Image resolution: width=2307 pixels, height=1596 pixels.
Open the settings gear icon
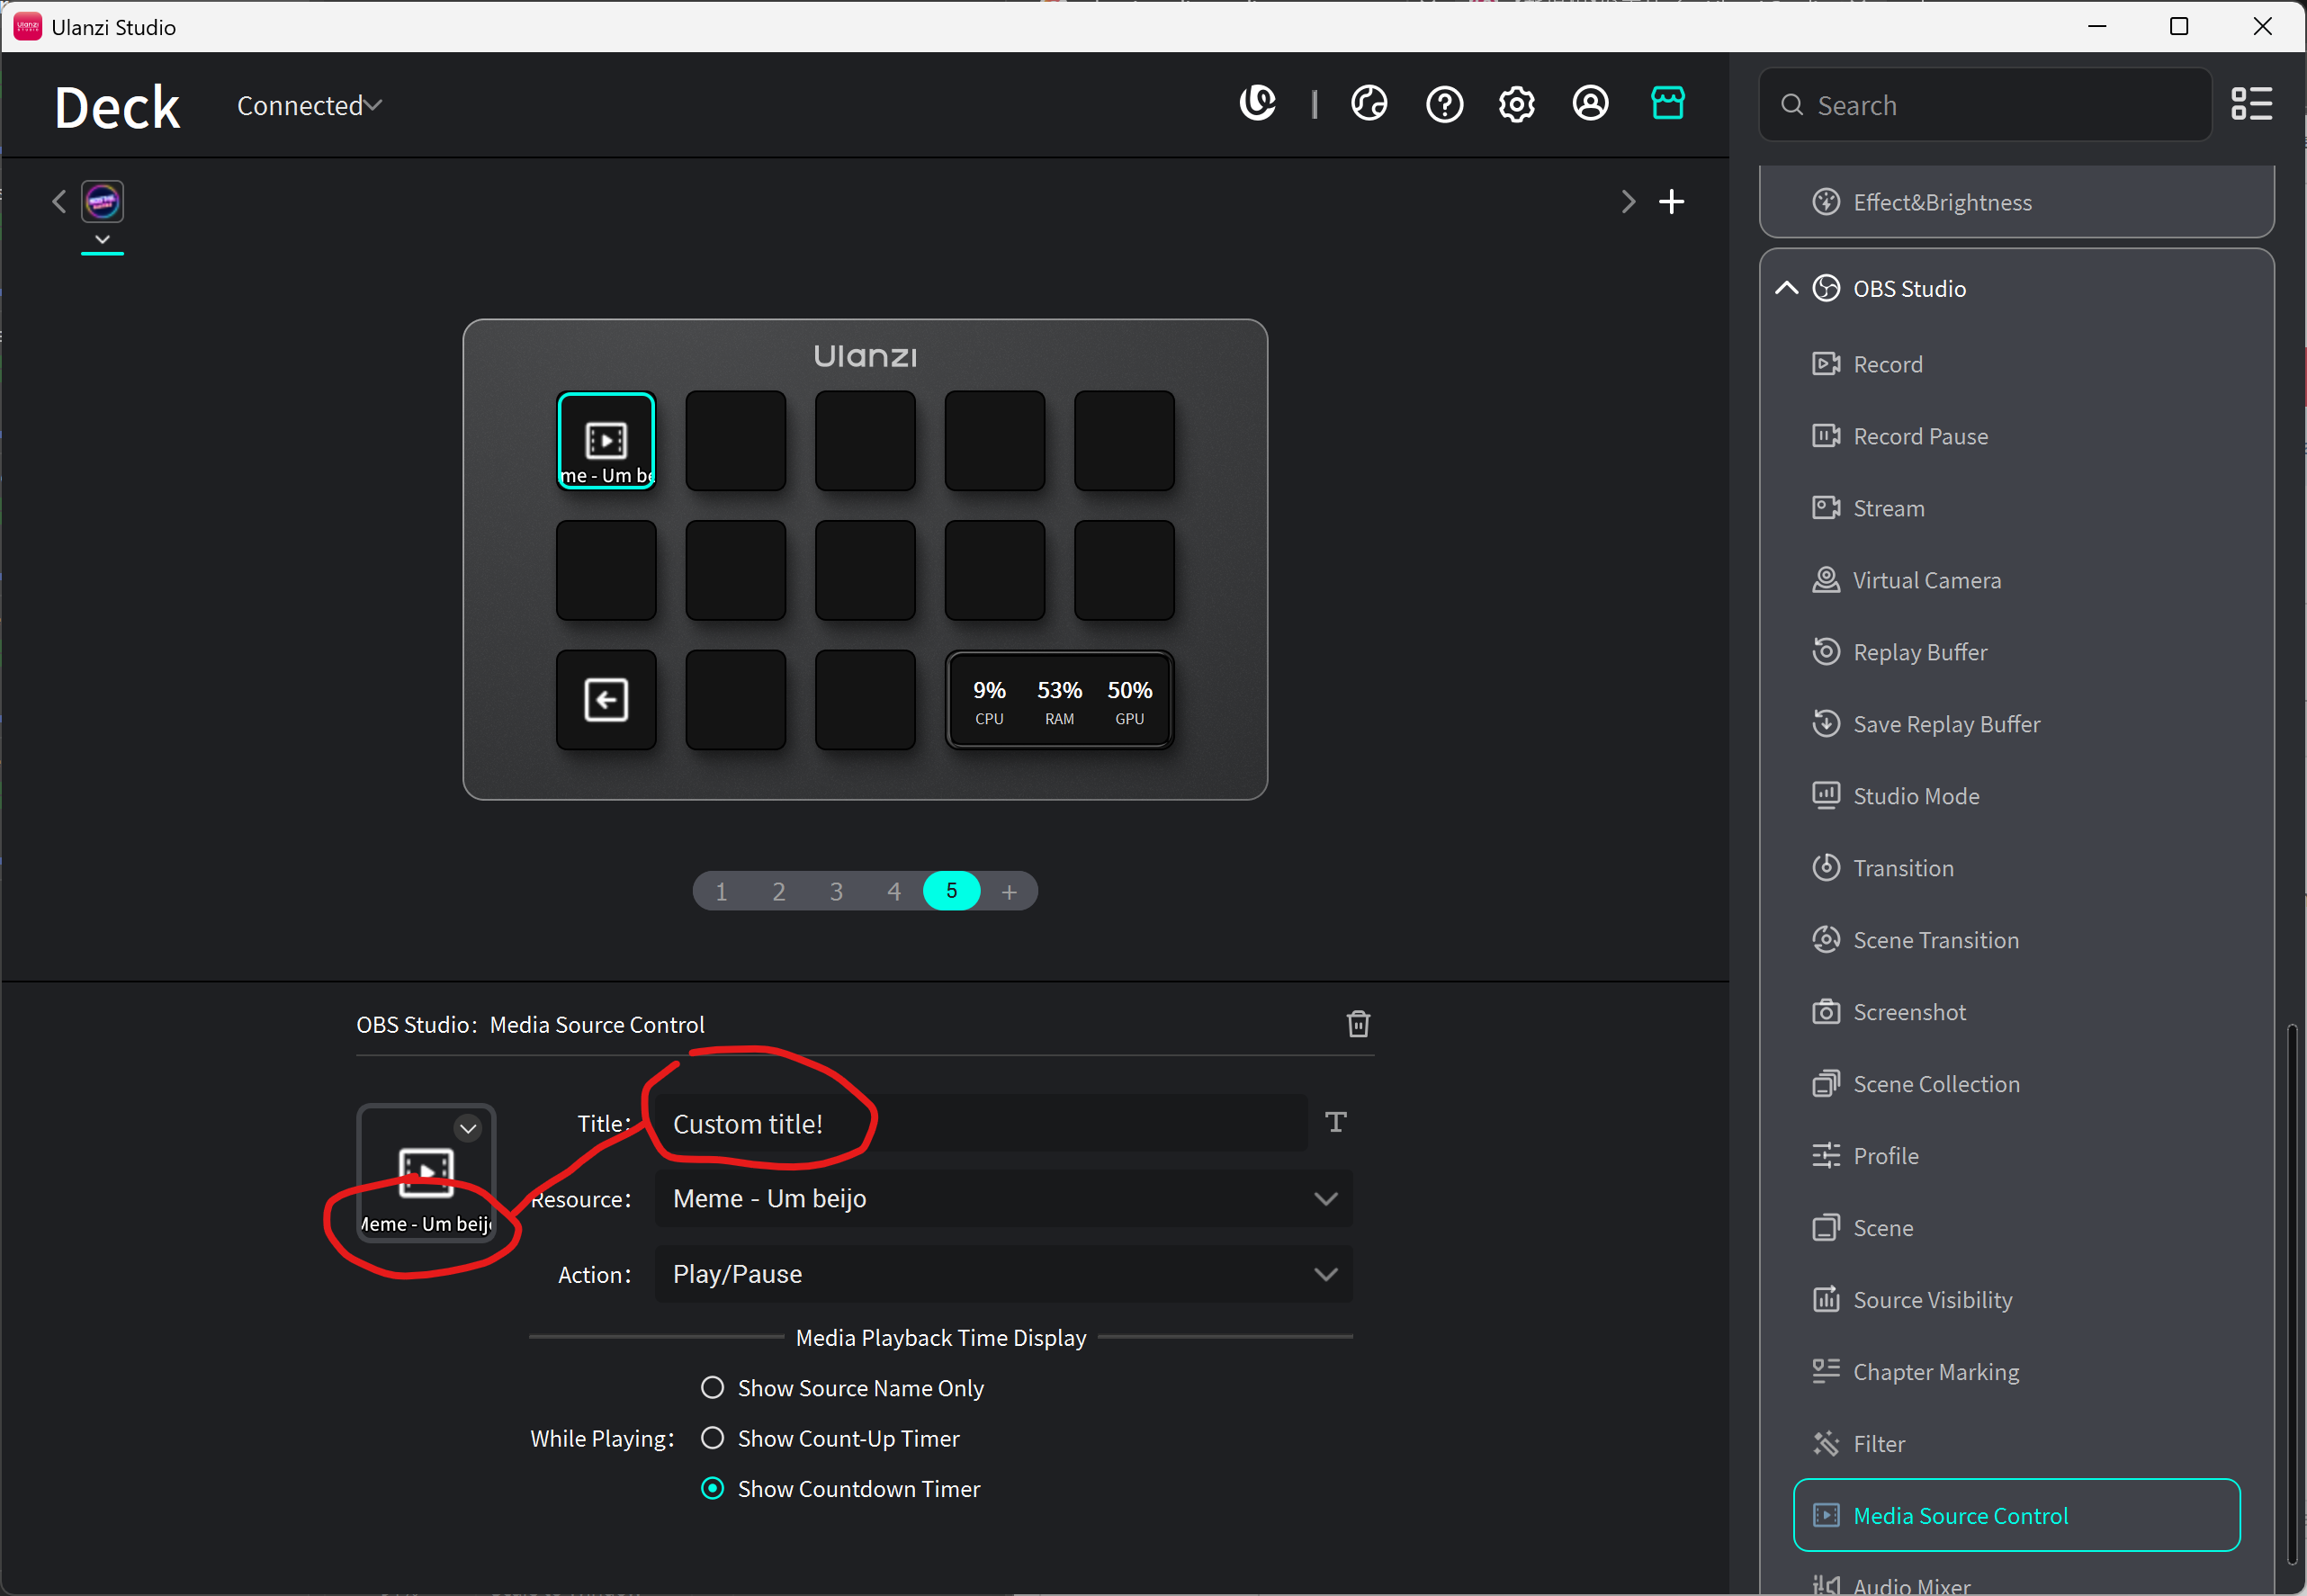[x=1516, y=104]
